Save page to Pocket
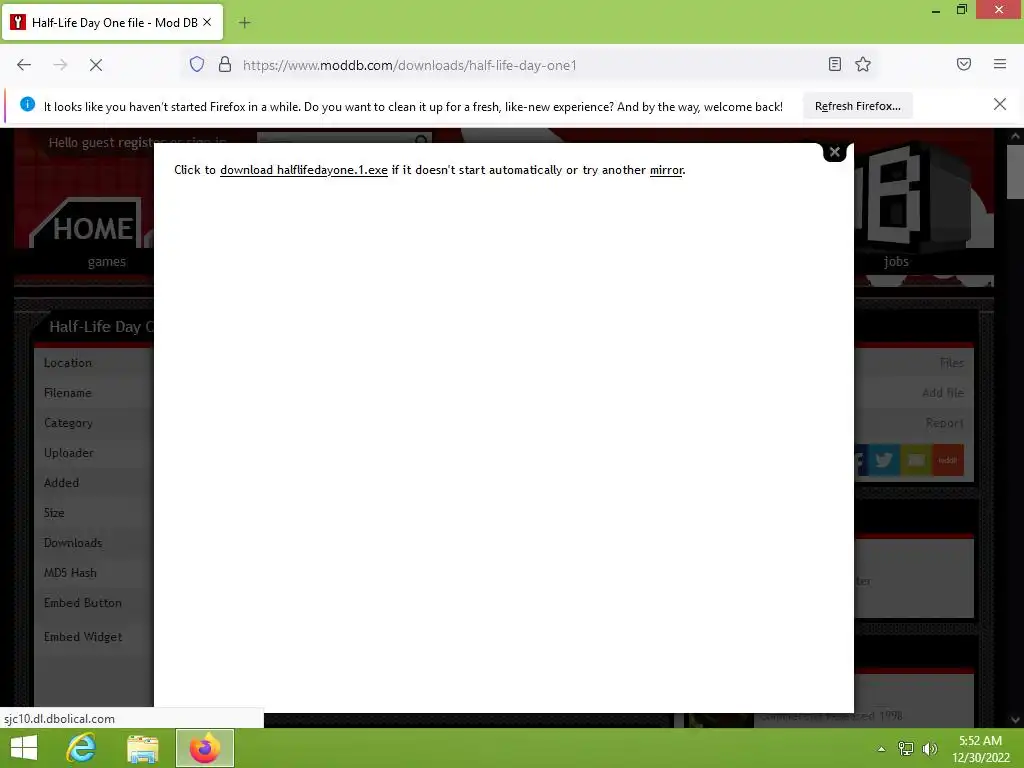 click(x=964, y=64)
